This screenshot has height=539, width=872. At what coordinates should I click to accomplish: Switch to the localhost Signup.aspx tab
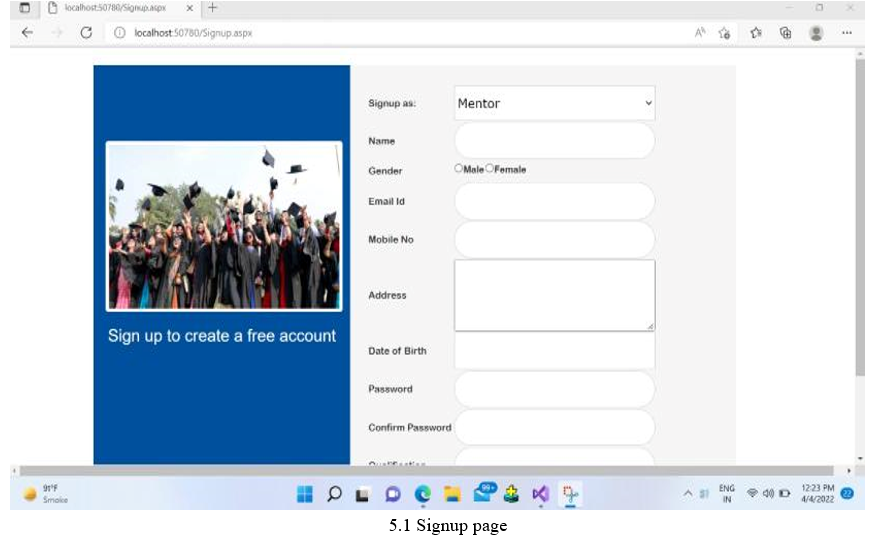[x=115, y=8]
